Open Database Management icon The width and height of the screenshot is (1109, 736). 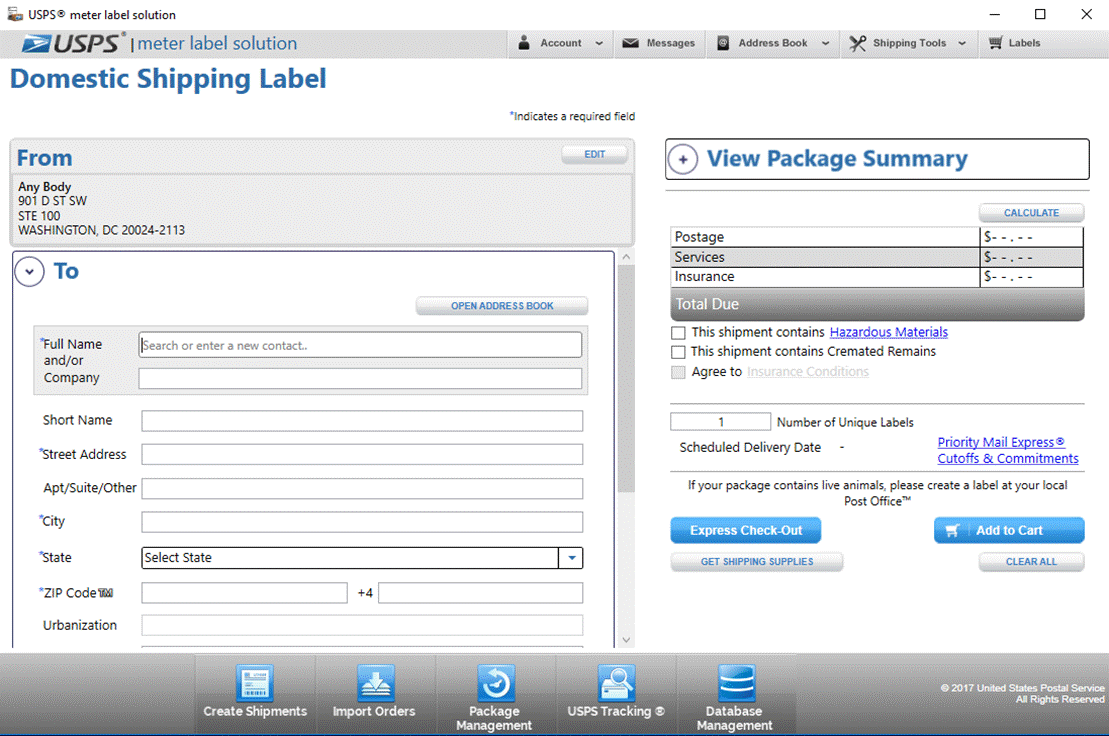[736, 682]
